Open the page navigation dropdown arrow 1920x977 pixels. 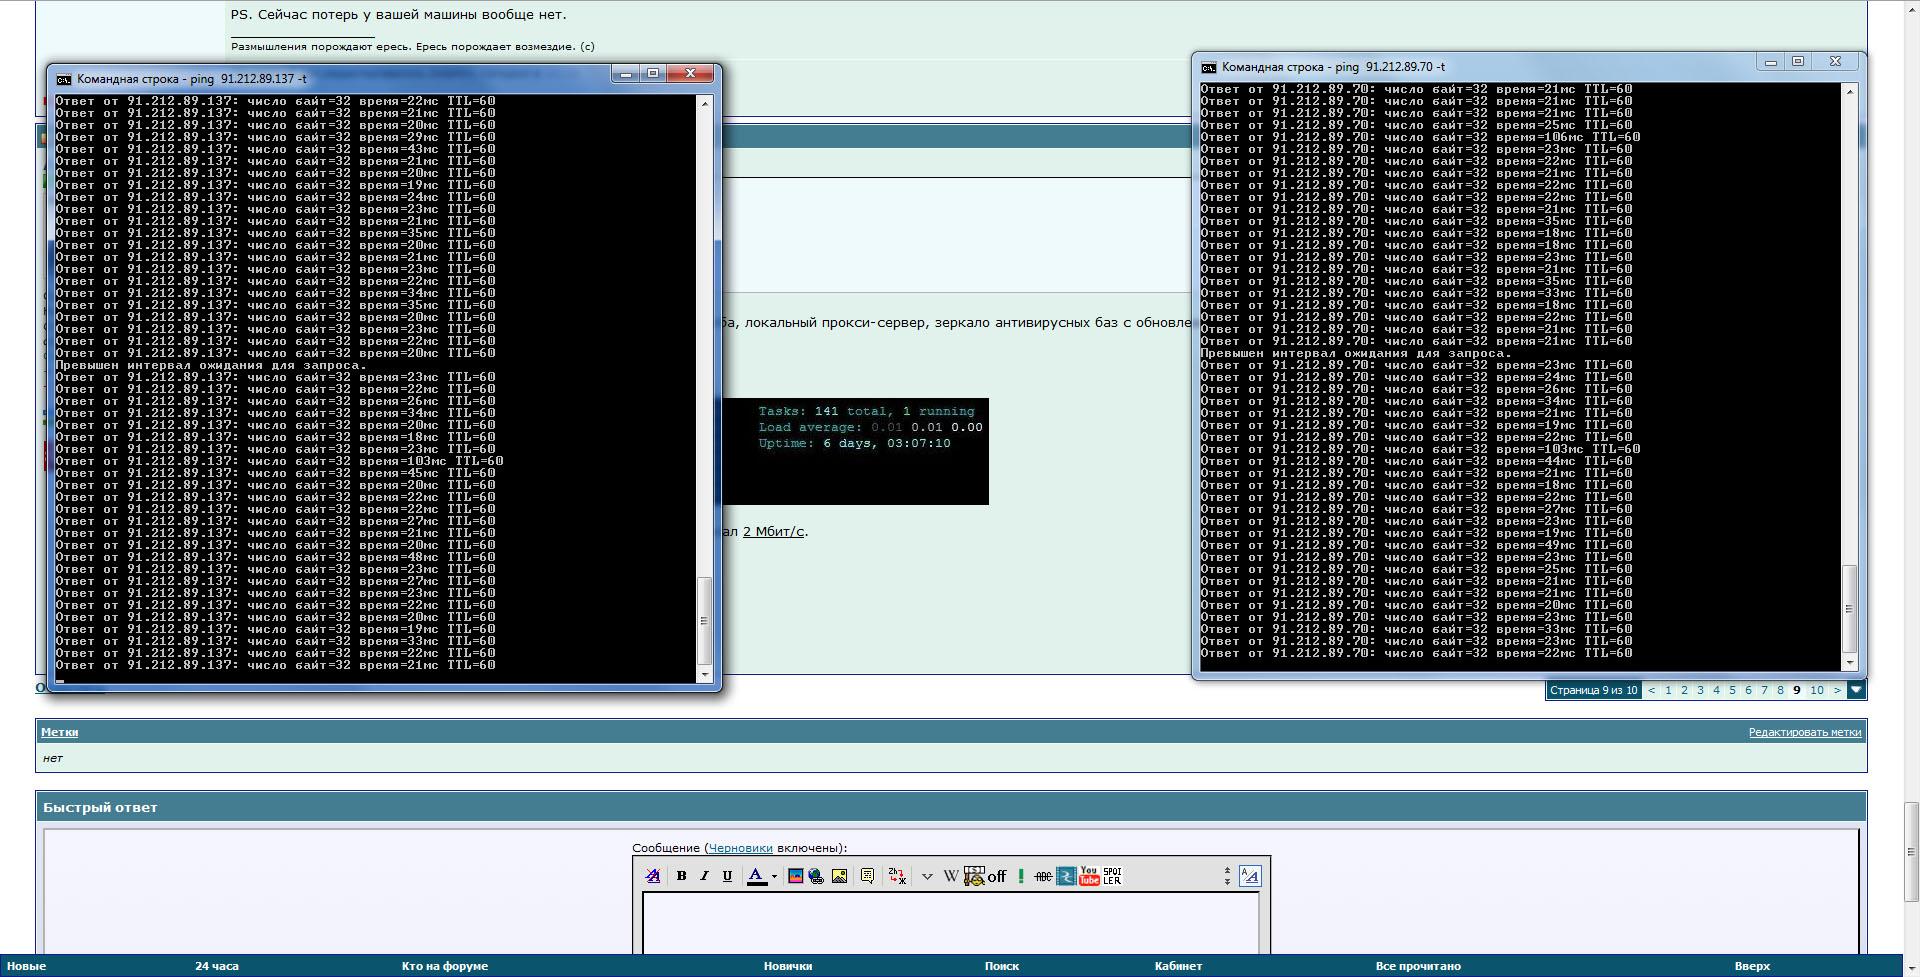click(1856, 690)
